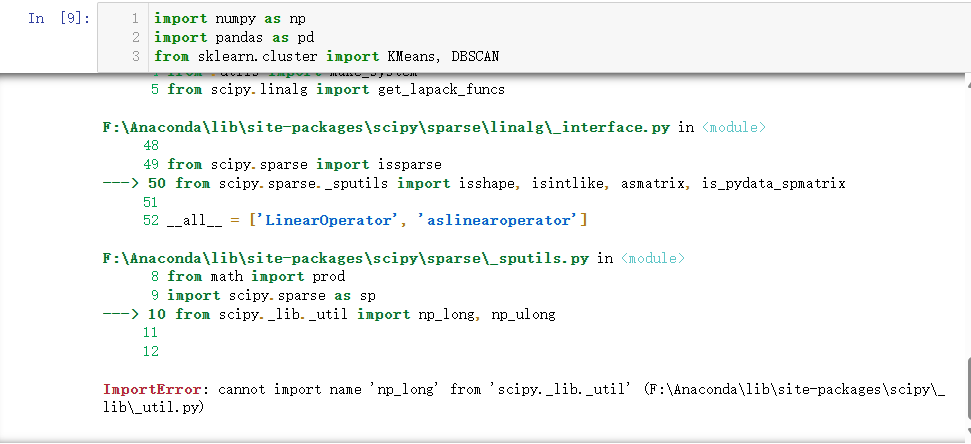Click the red ImportError label
Image resolution: width=971 pixels, height=444 pixels.
pyautogui.click(x=152, y=390)
